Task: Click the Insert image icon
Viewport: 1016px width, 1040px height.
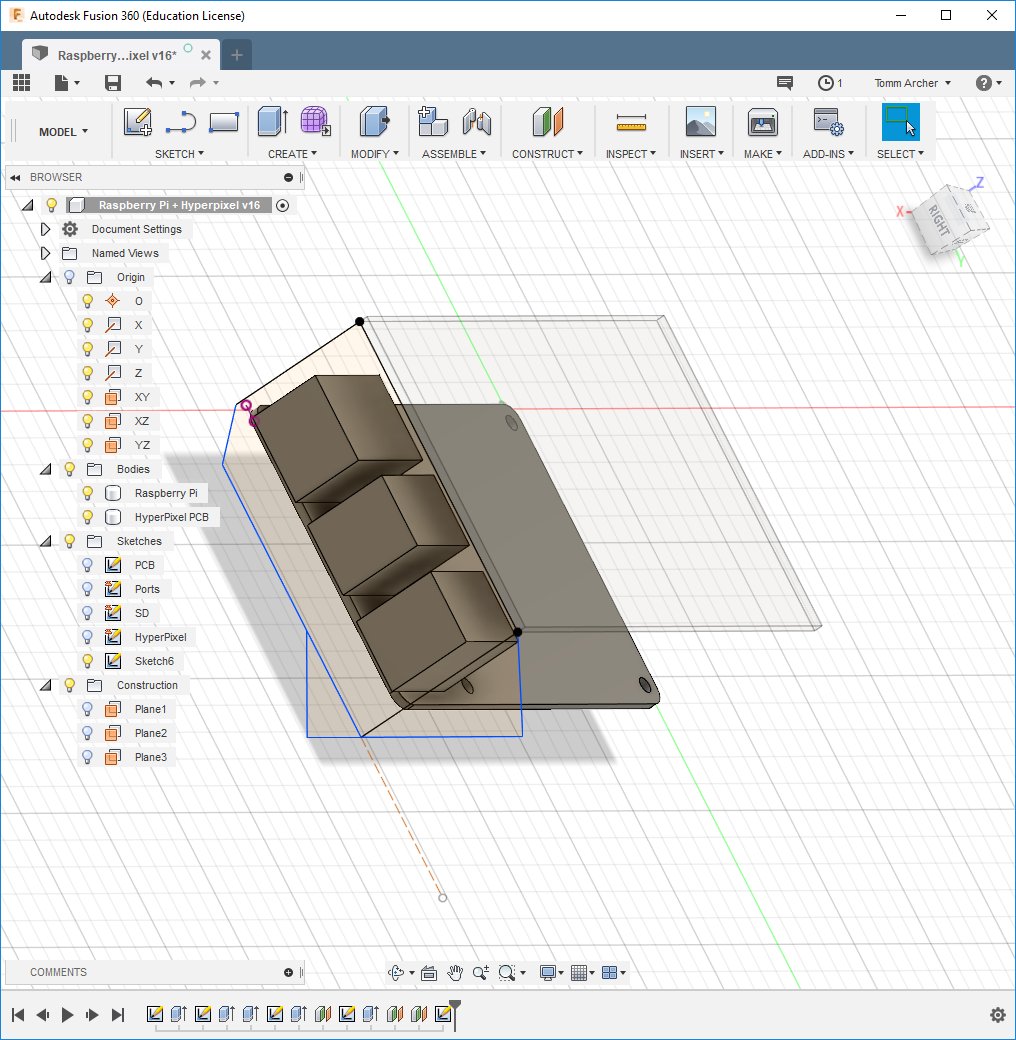Action: [x=701, y=121]
